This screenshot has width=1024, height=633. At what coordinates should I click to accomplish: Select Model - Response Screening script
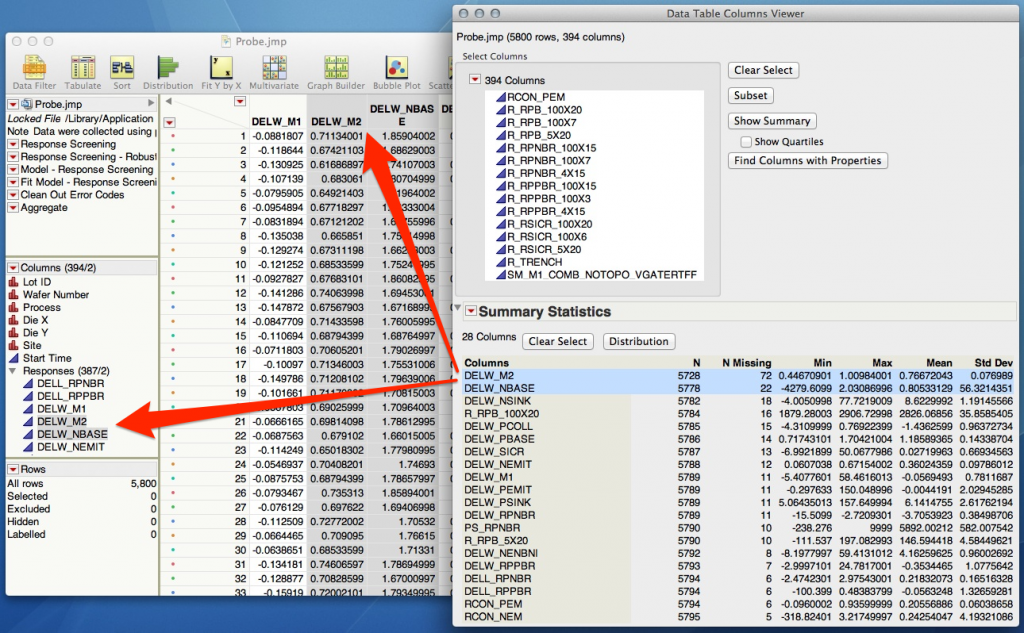coord(87,170)
